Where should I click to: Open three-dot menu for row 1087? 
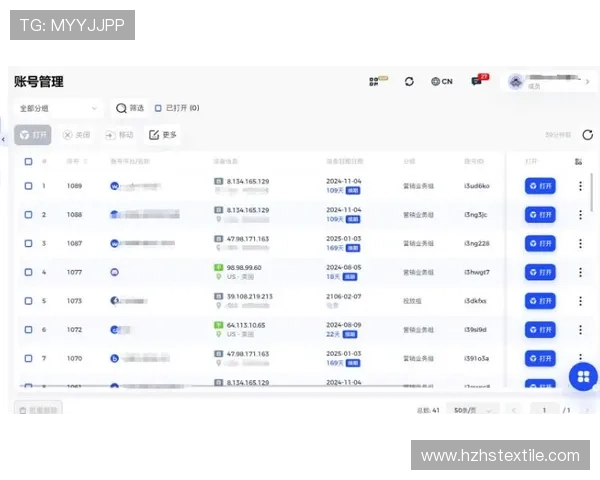[x=580, y=243]
